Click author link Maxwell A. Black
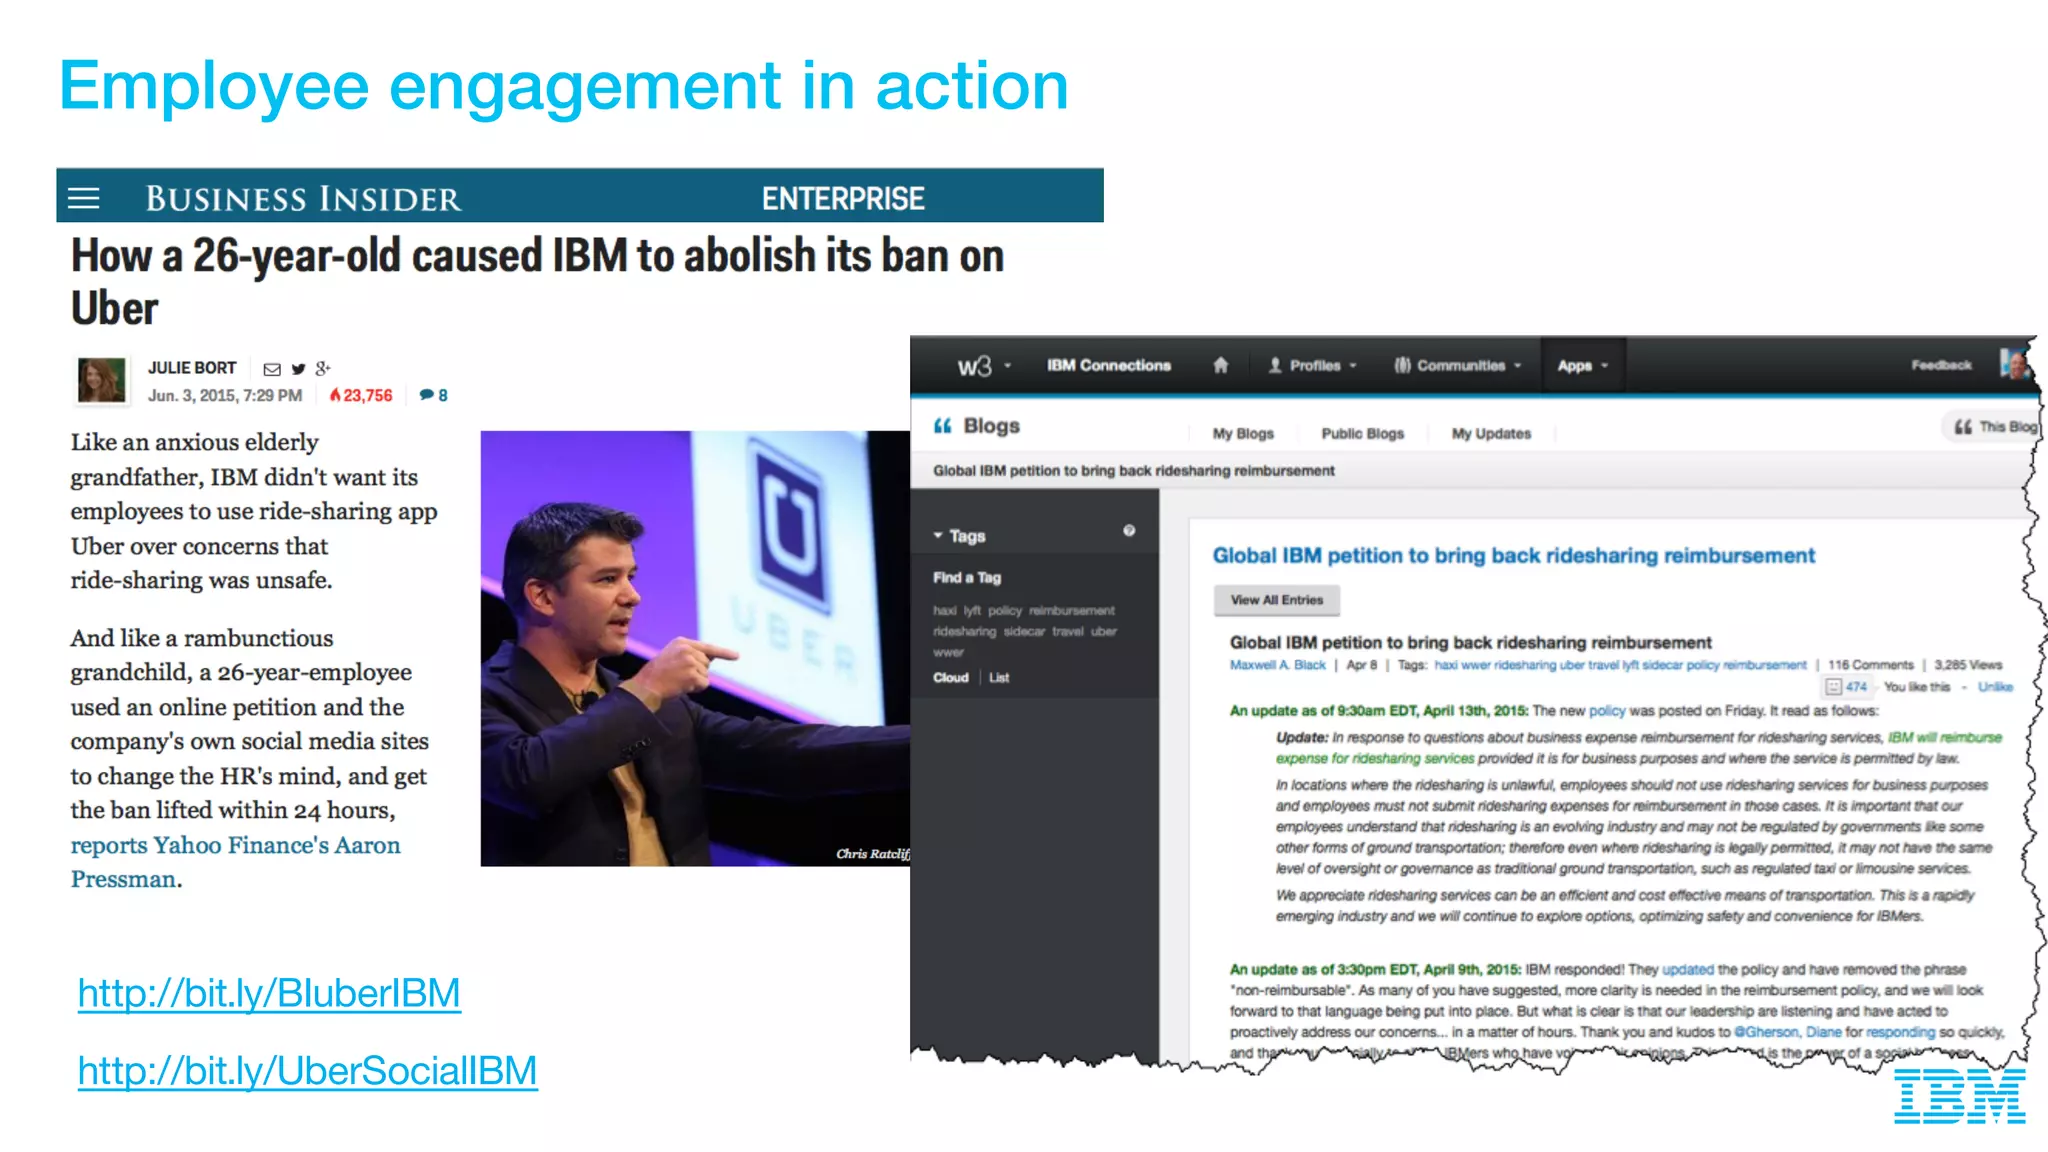This screenshot has width=2048, height=1152. [x=1277, y=665]
